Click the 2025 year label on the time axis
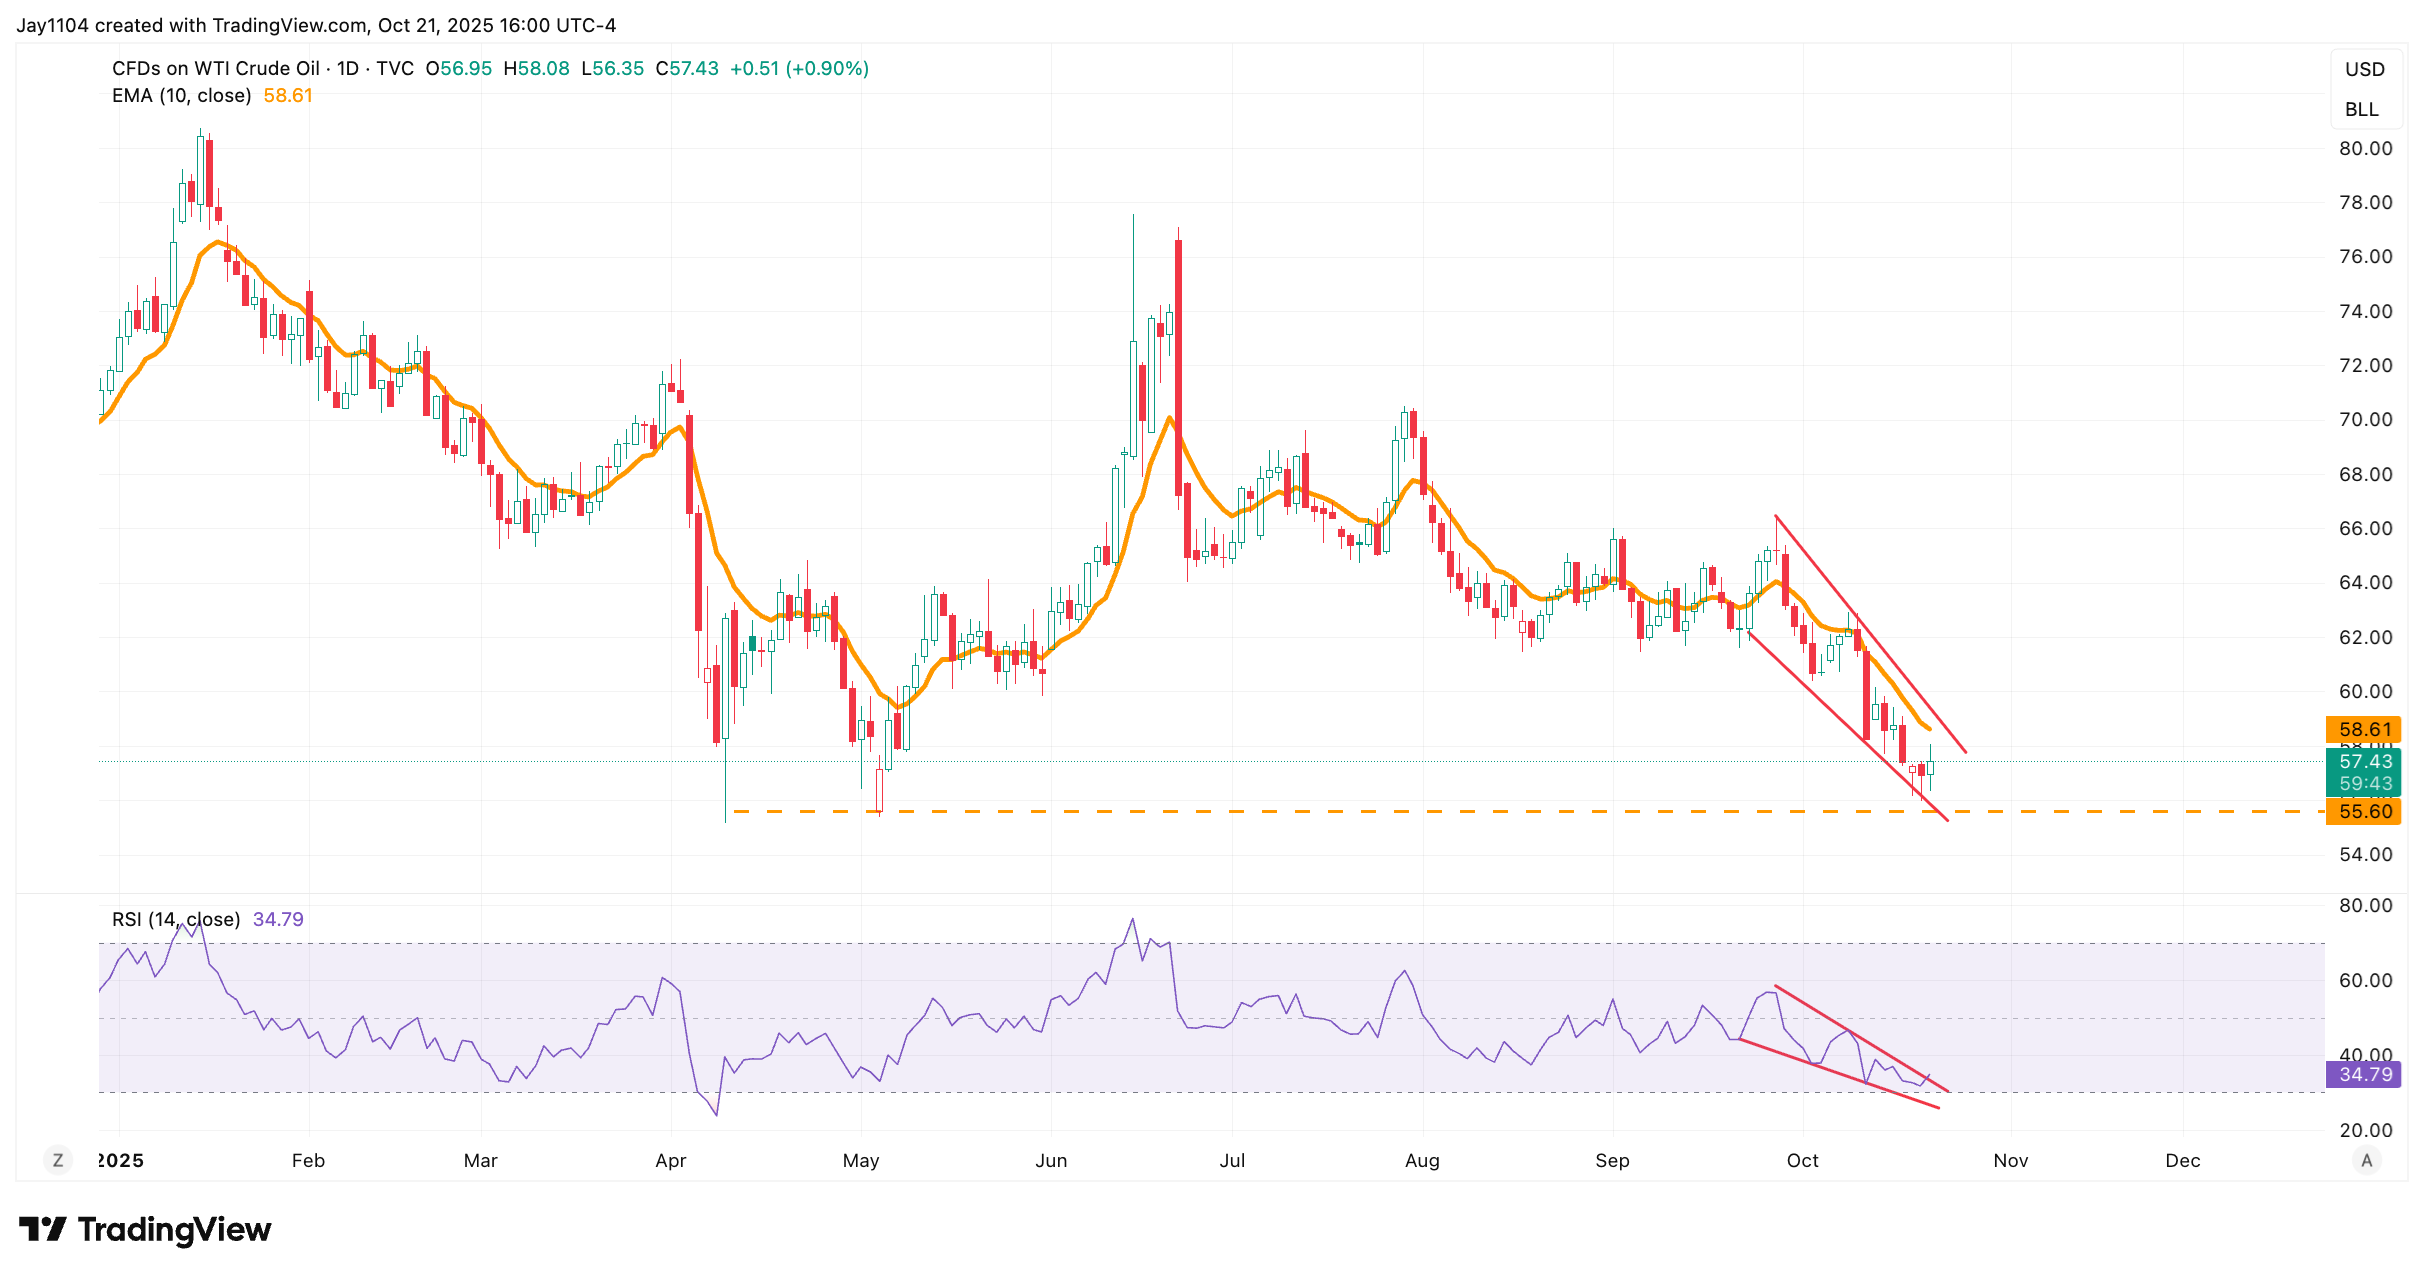2424x1277 pixels. pos(121,1160)
